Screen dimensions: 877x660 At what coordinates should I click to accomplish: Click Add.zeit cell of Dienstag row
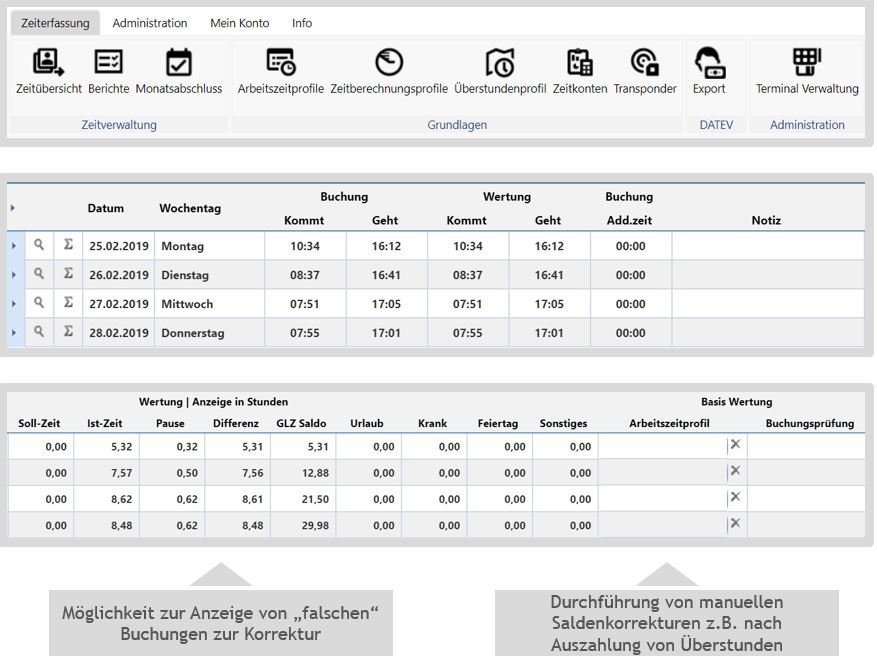(x=630, y=275)
